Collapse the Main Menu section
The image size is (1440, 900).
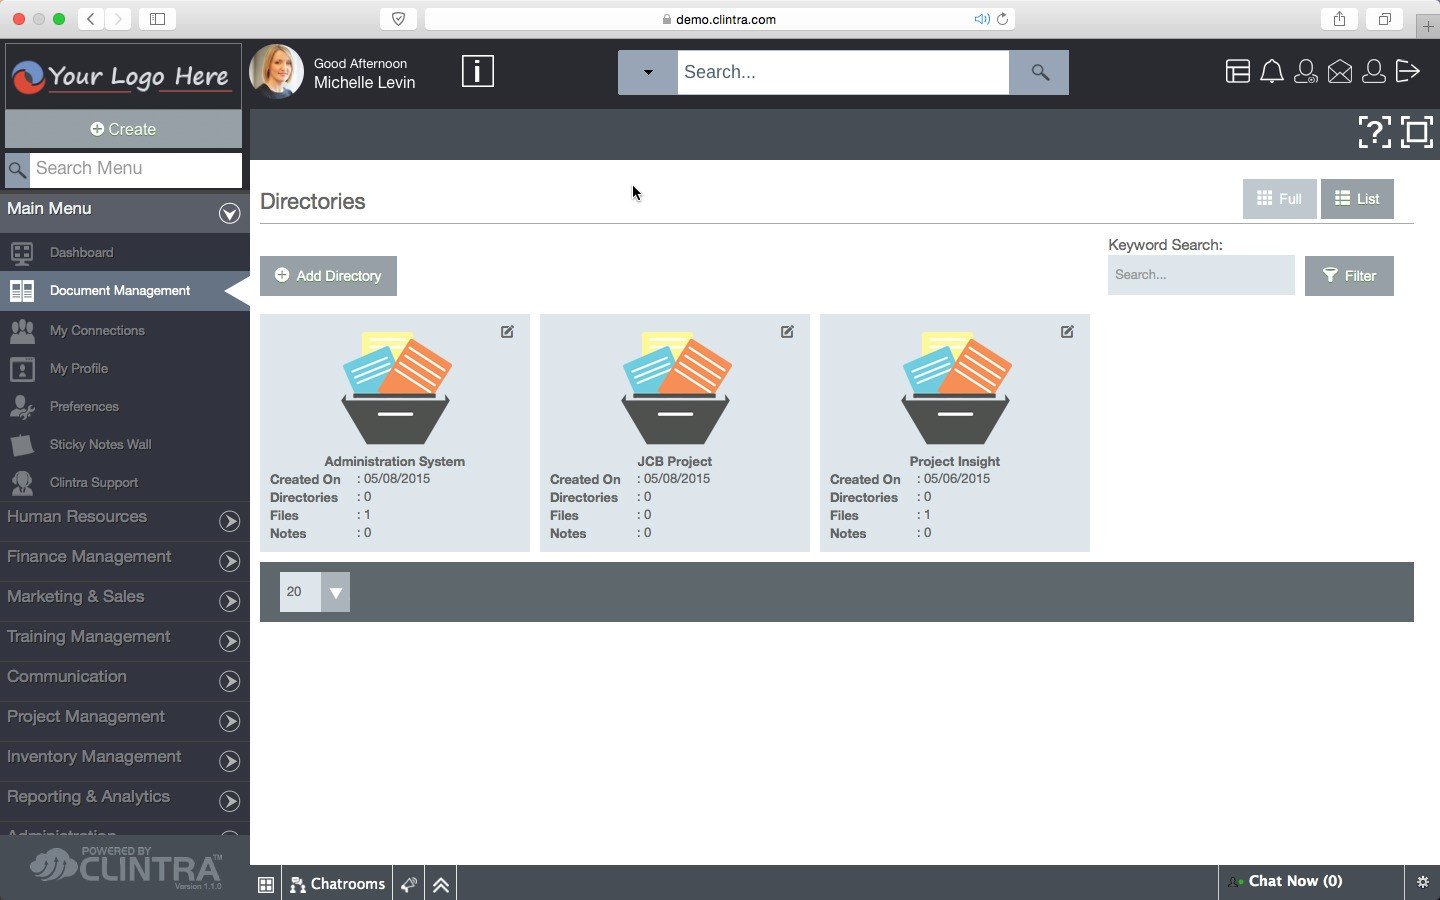tap(230, 213)
